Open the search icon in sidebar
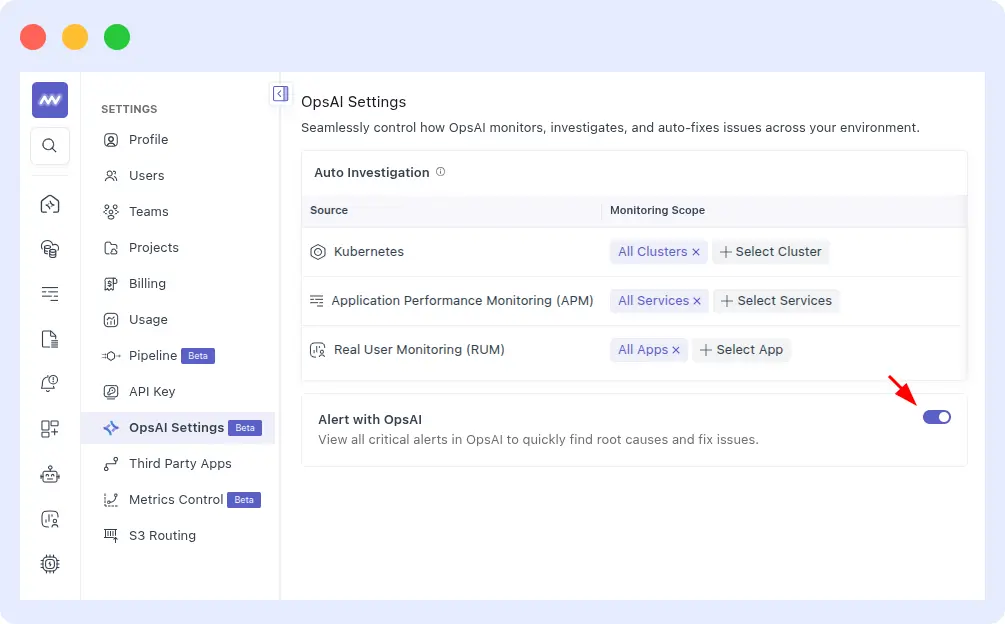The height and width of the screenshot is (624, 1005). (x=50, y=146)
